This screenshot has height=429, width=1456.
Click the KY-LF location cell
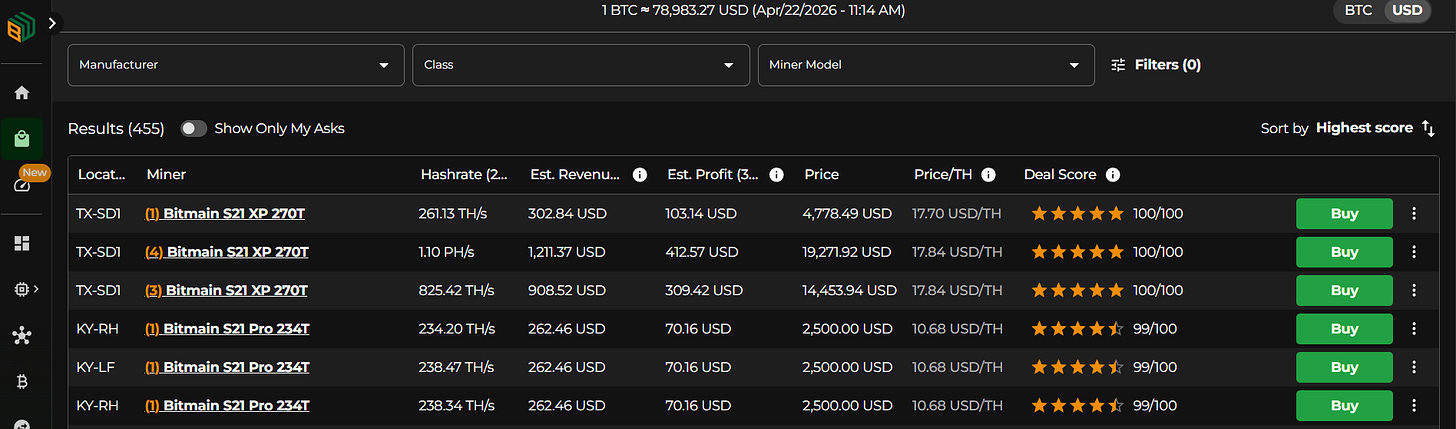coord(96,367)
